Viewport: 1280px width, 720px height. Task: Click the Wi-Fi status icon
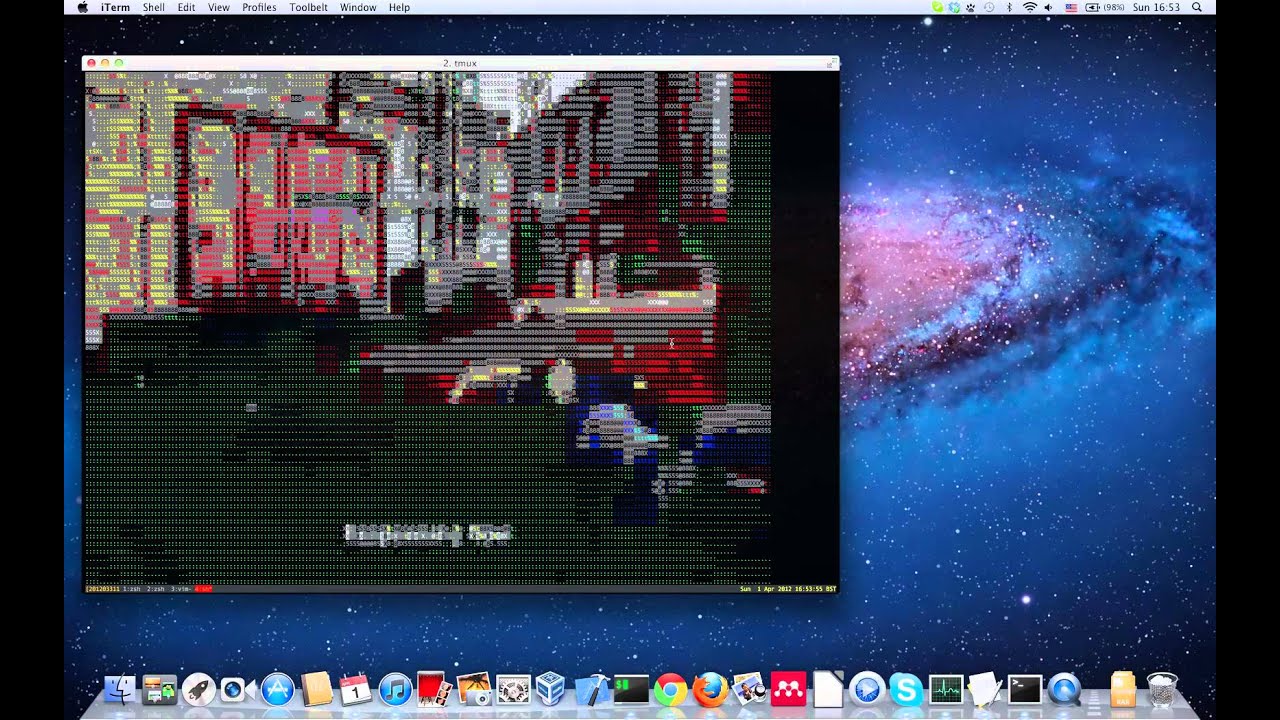[1030, 7]
